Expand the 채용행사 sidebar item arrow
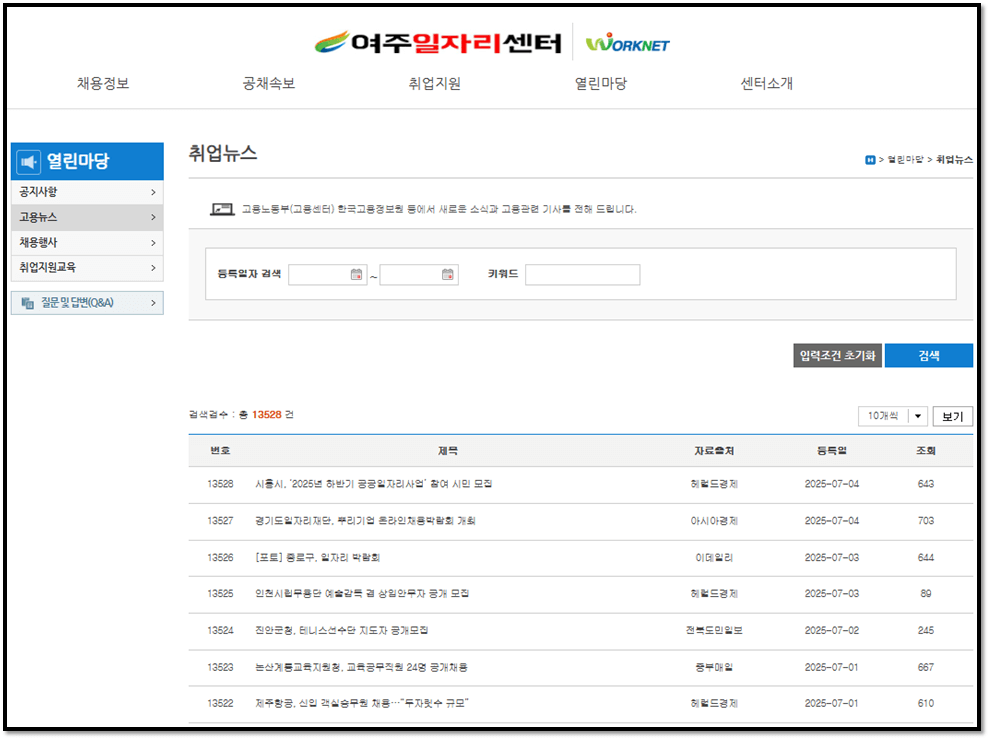The width and height of the screenshot is (990, 740). (156, 242)
